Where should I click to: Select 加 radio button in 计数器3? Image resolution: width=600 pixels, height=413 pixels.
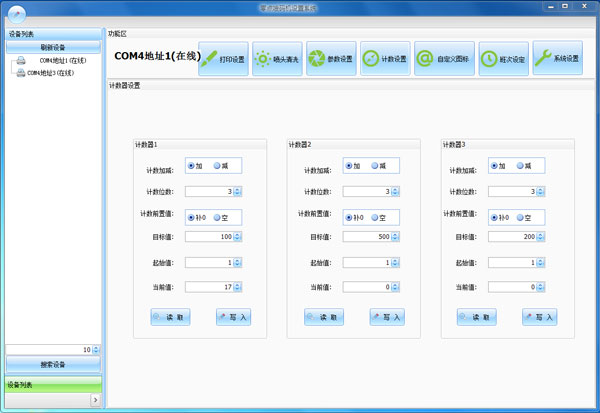tap(496, 166)
